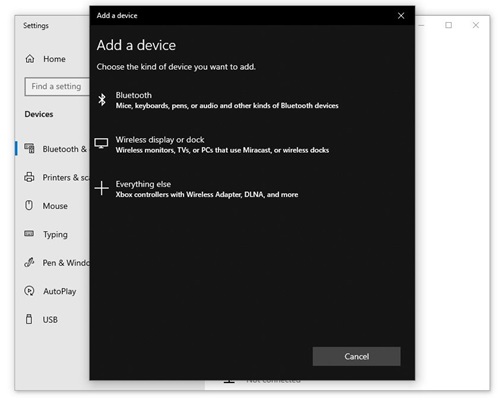Viewport: 500px width, 403px height.
Task: Click the Bluetooth & devices sidebar icon
Action: (x=29, y=148)
